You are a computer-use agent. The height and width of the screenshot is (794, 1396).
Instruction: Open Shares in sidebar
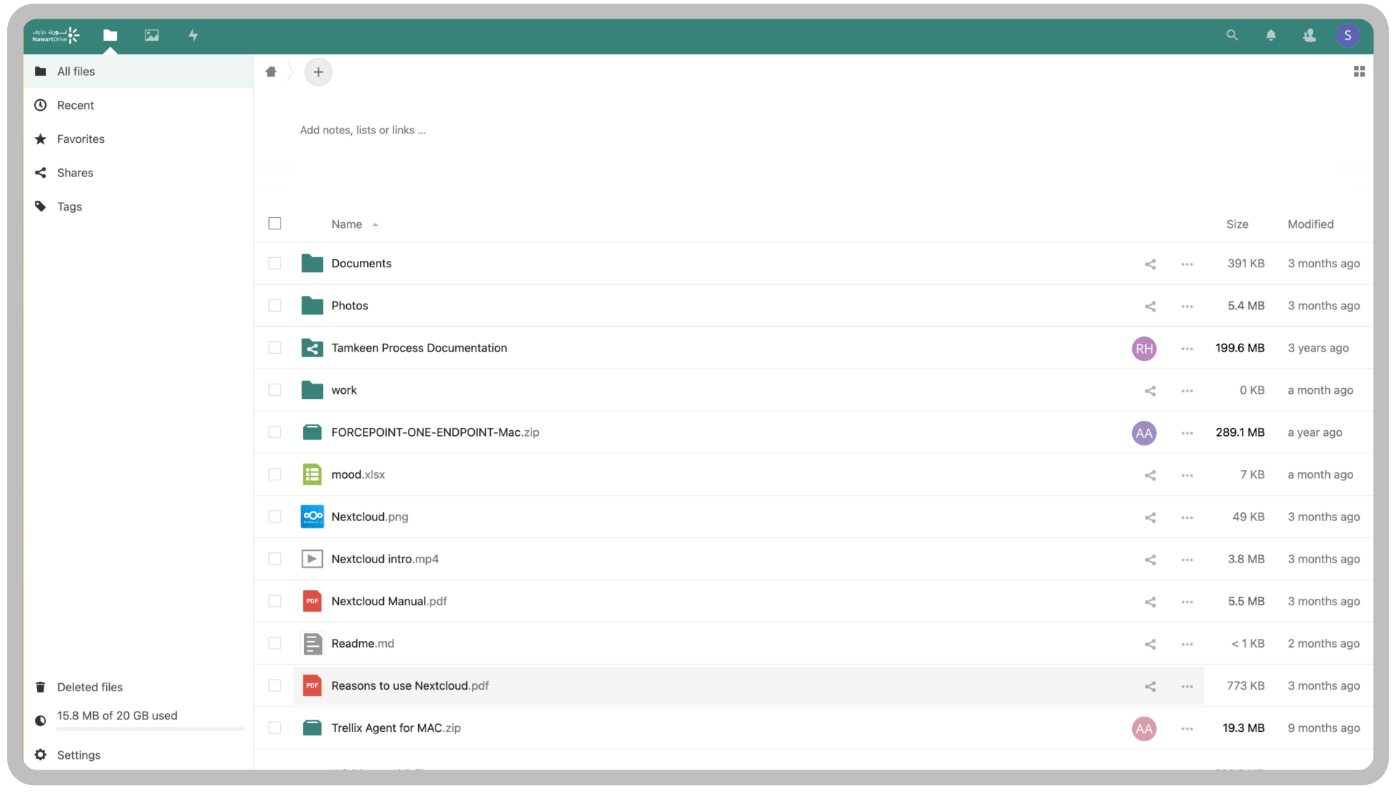click(138, 173)
